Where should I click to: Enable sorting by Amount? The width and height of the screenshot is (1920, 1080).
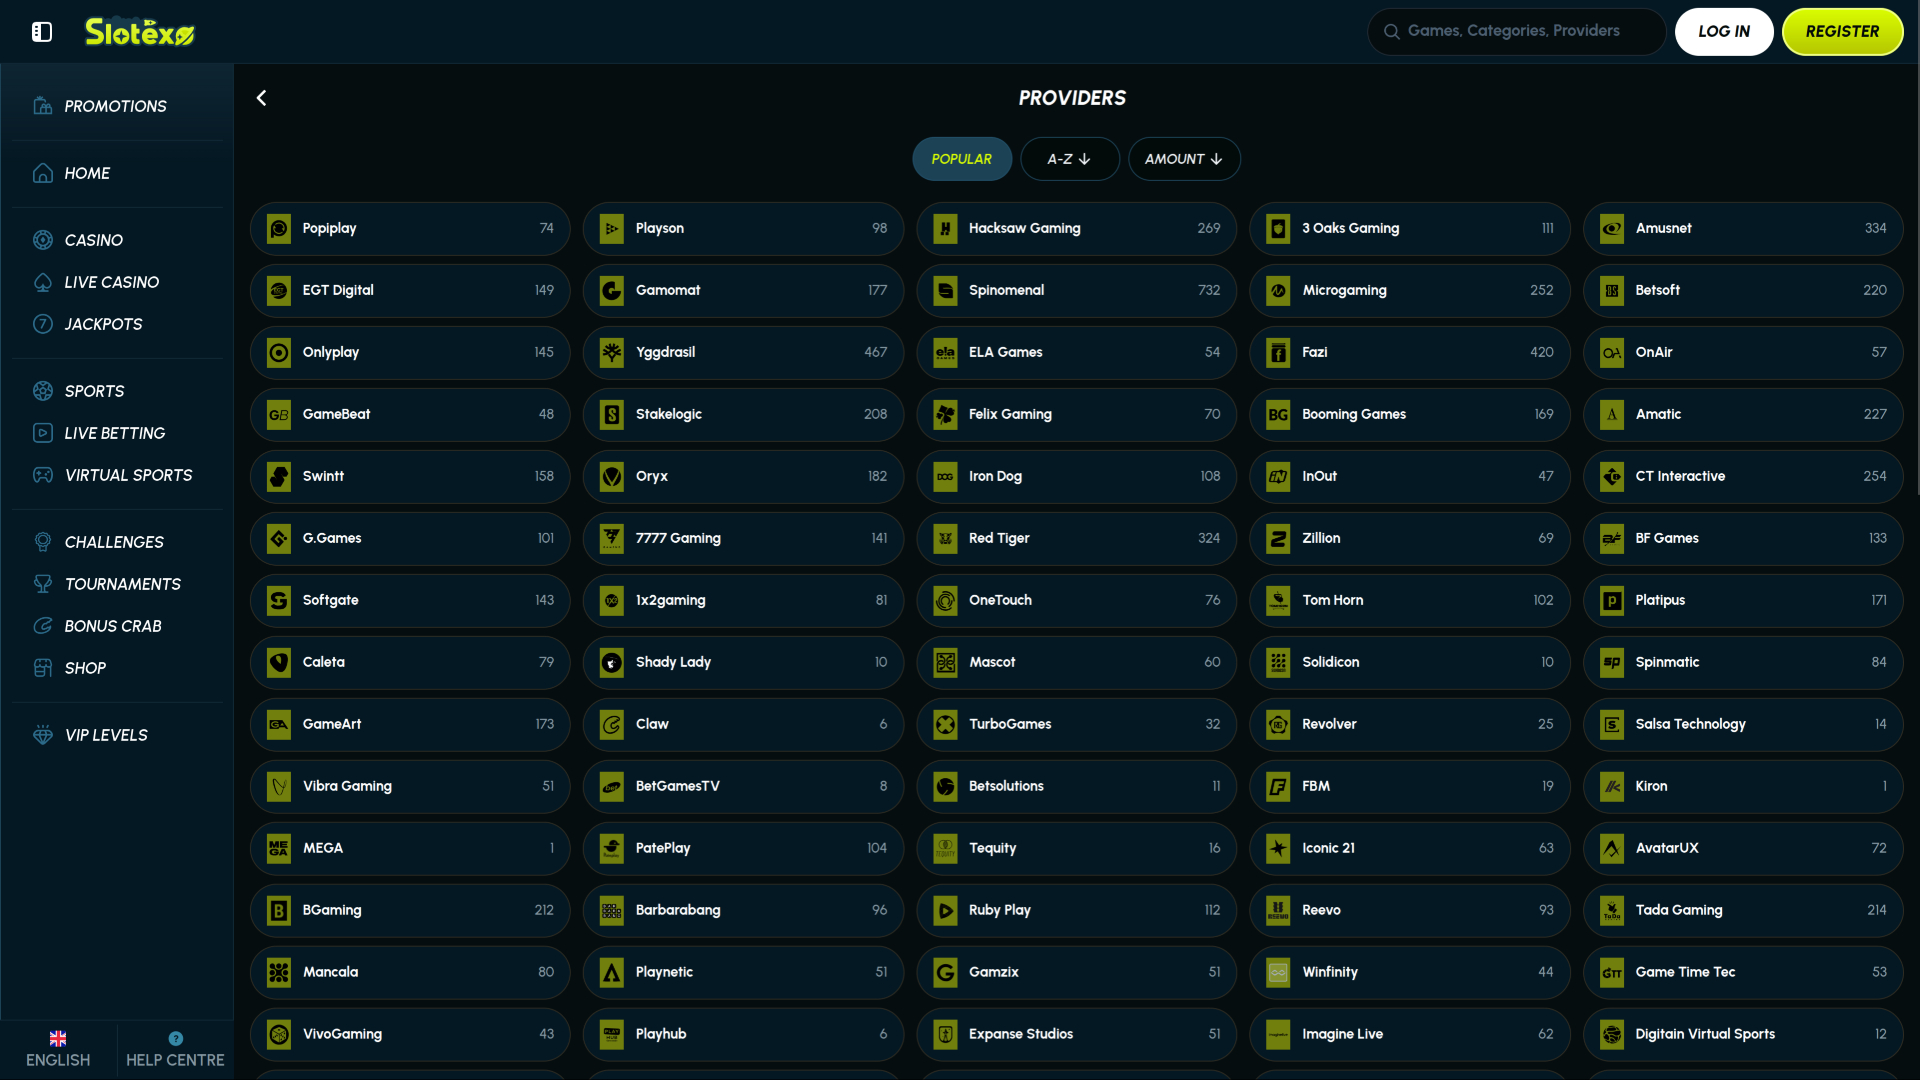(x=1184, y=158)
